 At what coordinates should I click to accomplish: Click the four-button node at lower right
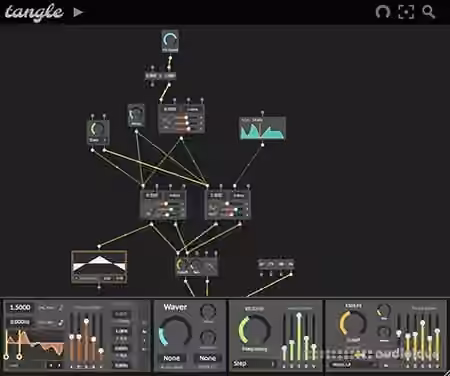276,264
